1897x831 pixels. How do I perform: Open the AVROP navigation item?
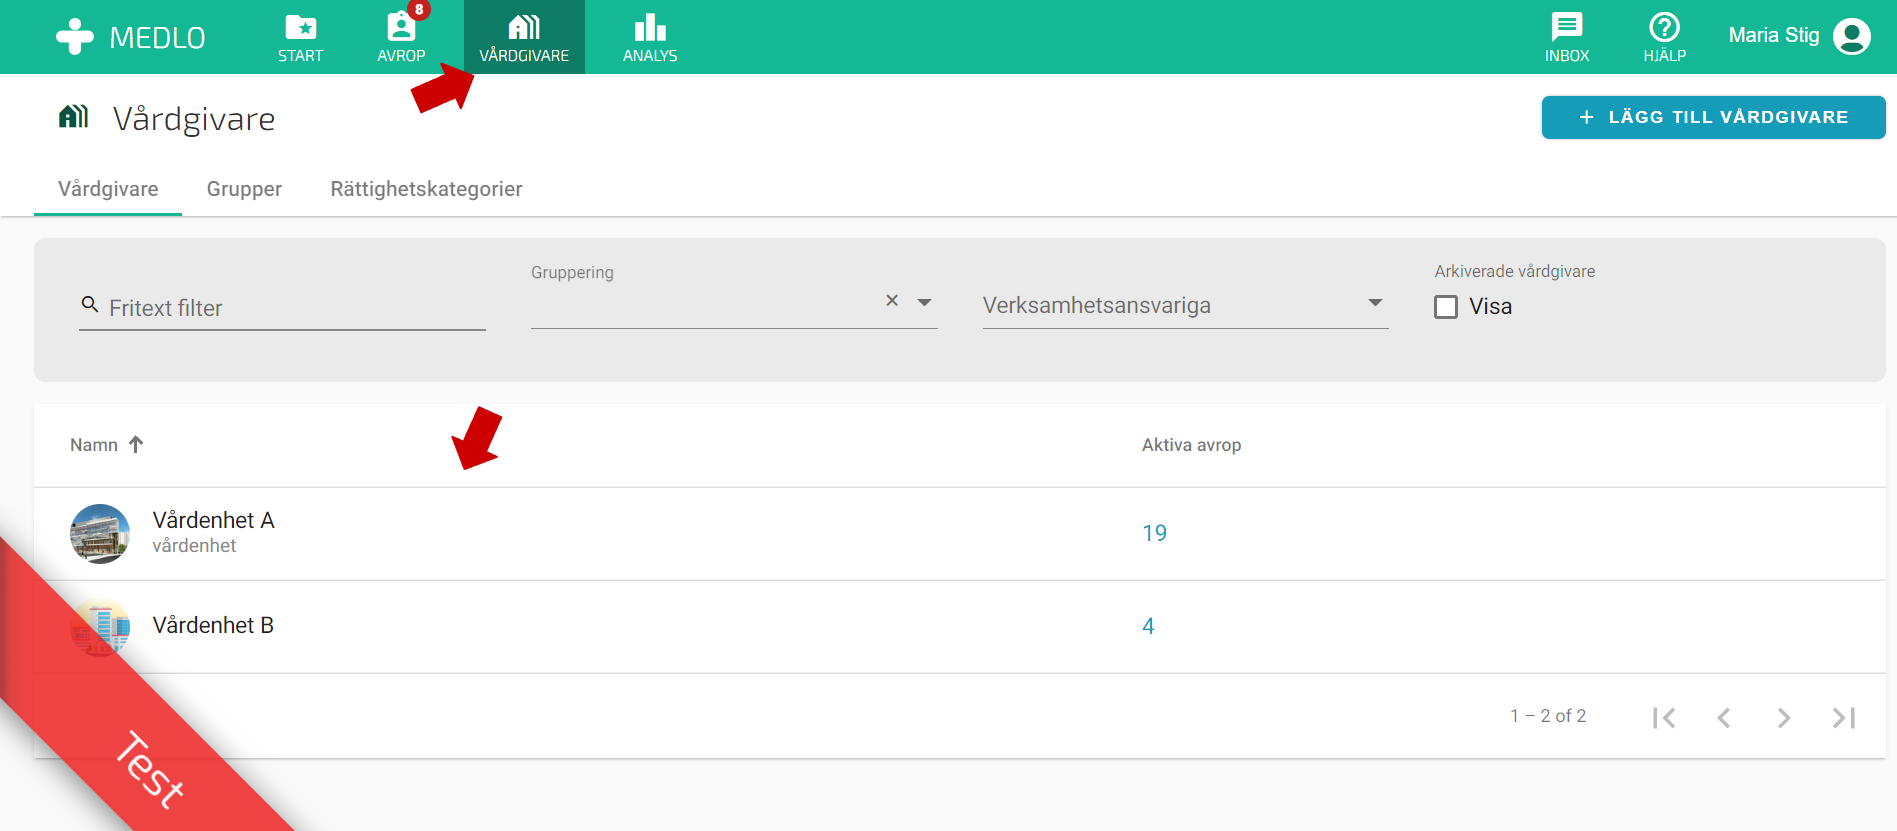tap(401, 38)
